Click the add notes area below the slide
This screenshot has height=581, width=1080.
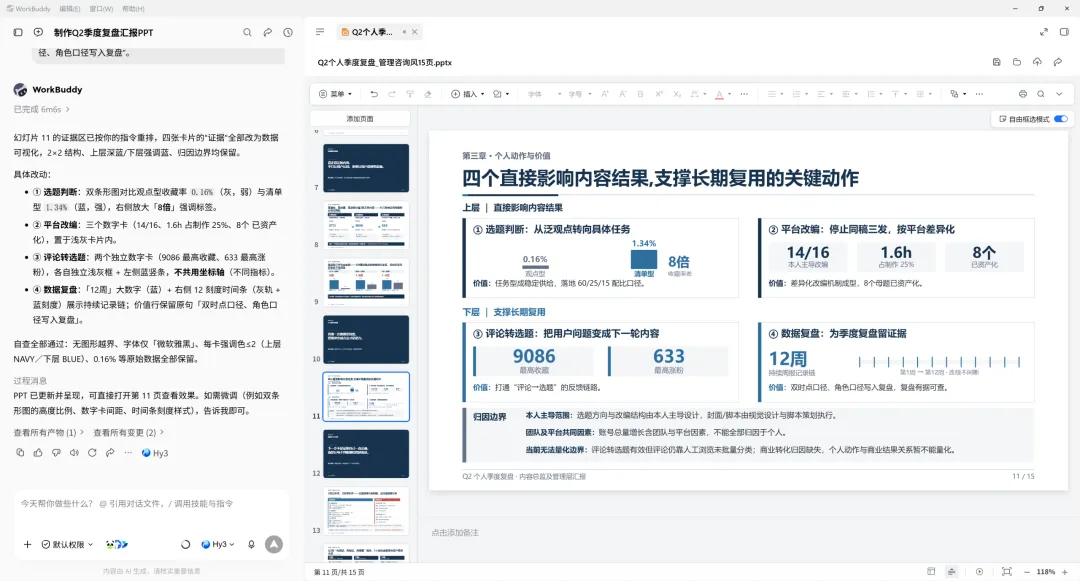[x=455, y=532]
